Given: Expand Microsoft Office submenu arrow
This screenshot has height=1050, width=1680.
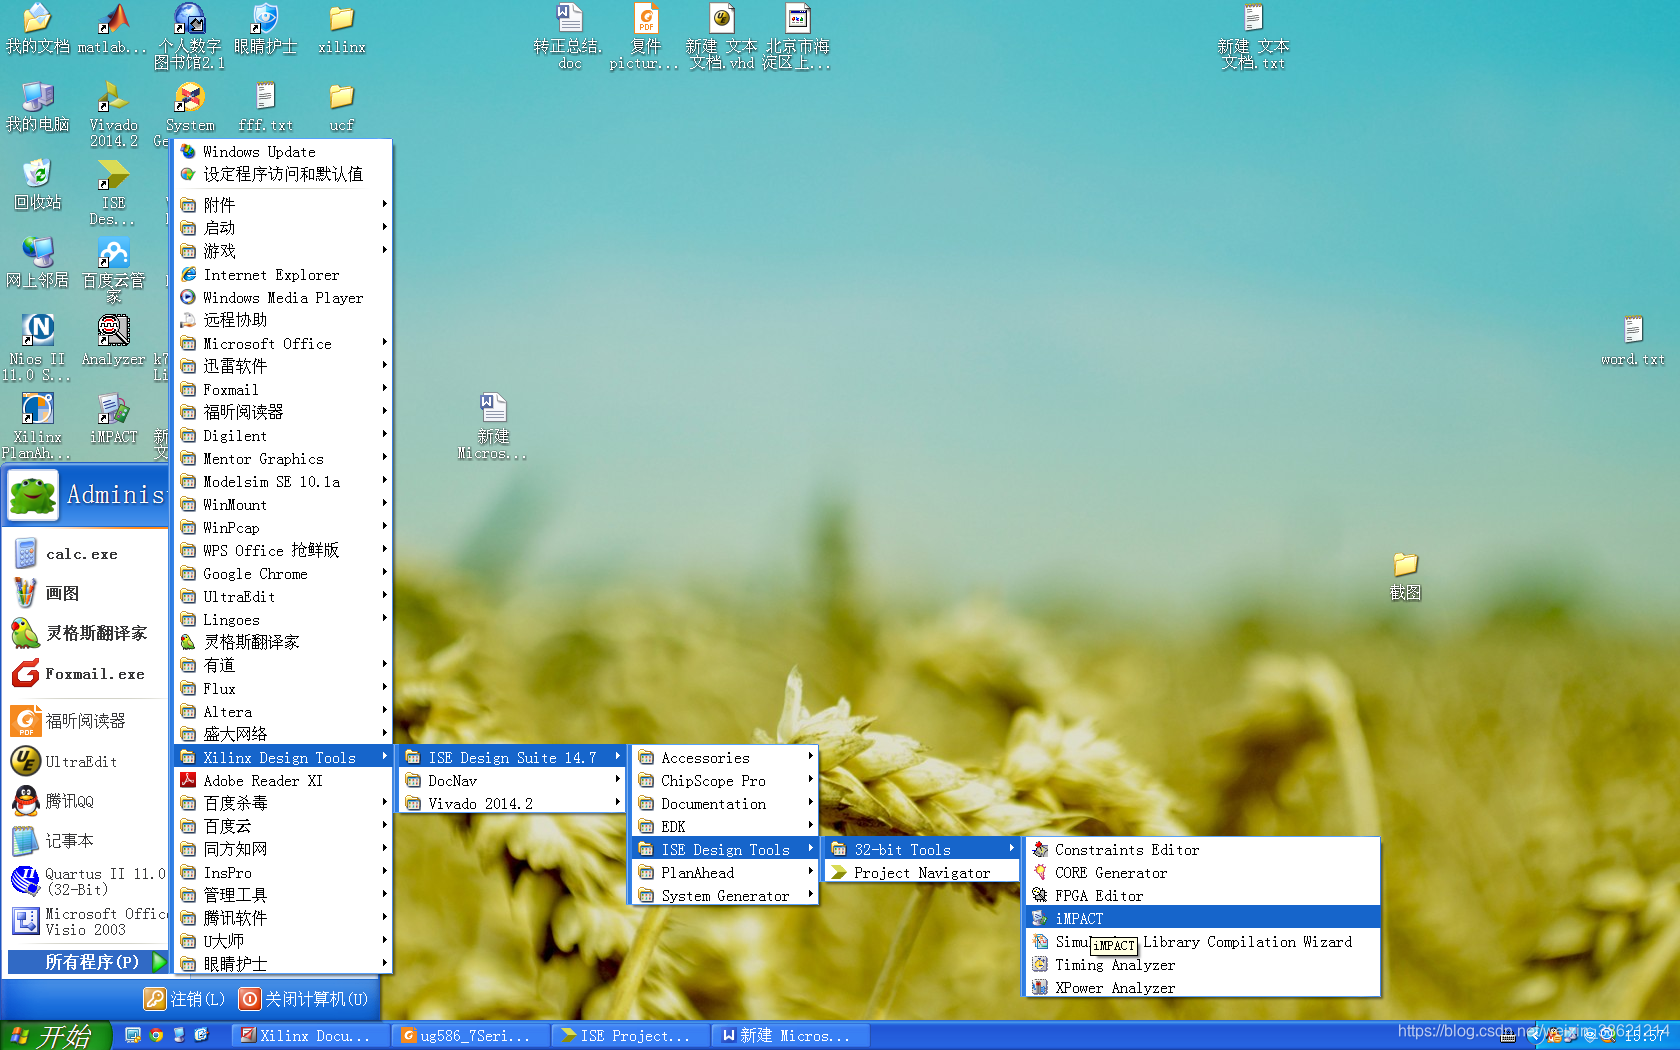Looking at the screenshot, I should click(x=384, y=342).
